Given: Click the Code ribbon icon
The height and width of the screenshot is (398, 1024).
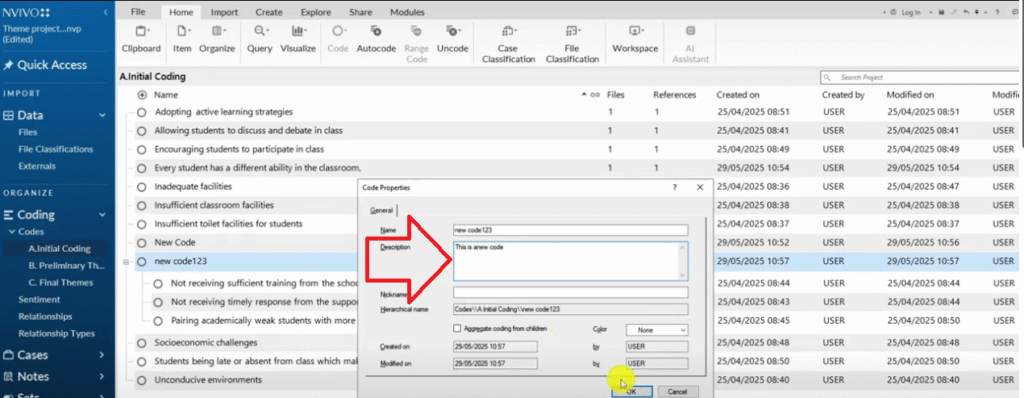Looking at the screenshot, I should pos(338,39).
